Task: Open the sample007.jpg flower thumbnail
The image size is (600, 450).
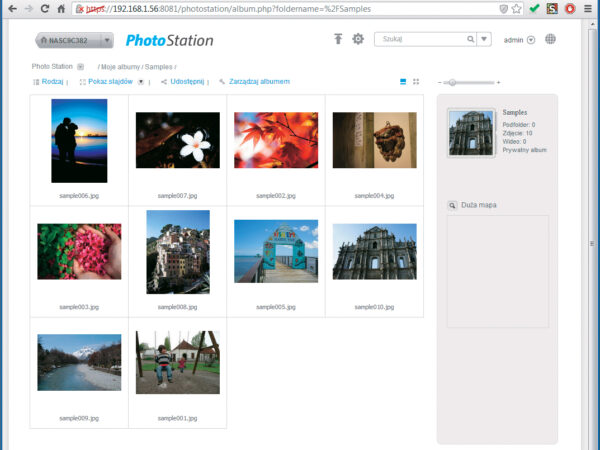Action: pos(177,140)
